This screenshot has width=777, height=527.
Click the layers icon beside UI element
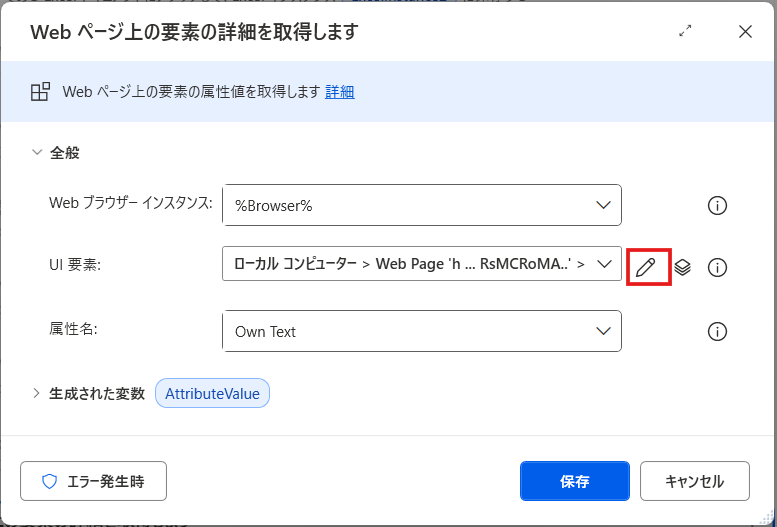(x=683, y=267)
